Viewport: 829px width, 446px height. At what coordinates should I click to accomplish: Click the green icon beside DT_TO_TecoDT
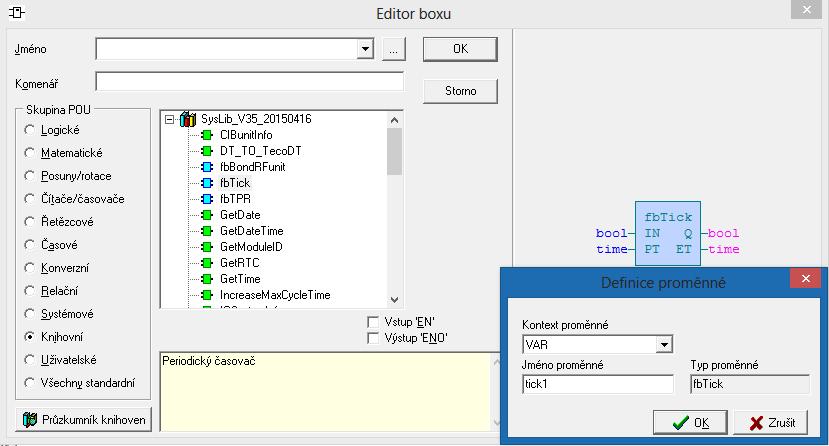pyautogui.click(x=207, y=151)
